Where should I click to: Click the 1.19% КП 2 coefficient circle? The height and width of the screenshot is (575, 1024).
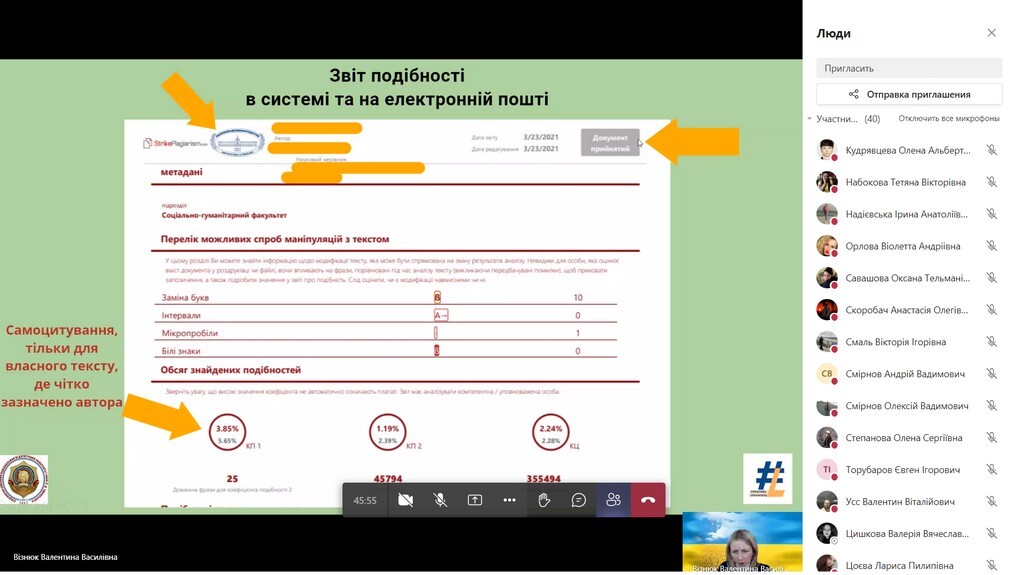pos(387,433)
